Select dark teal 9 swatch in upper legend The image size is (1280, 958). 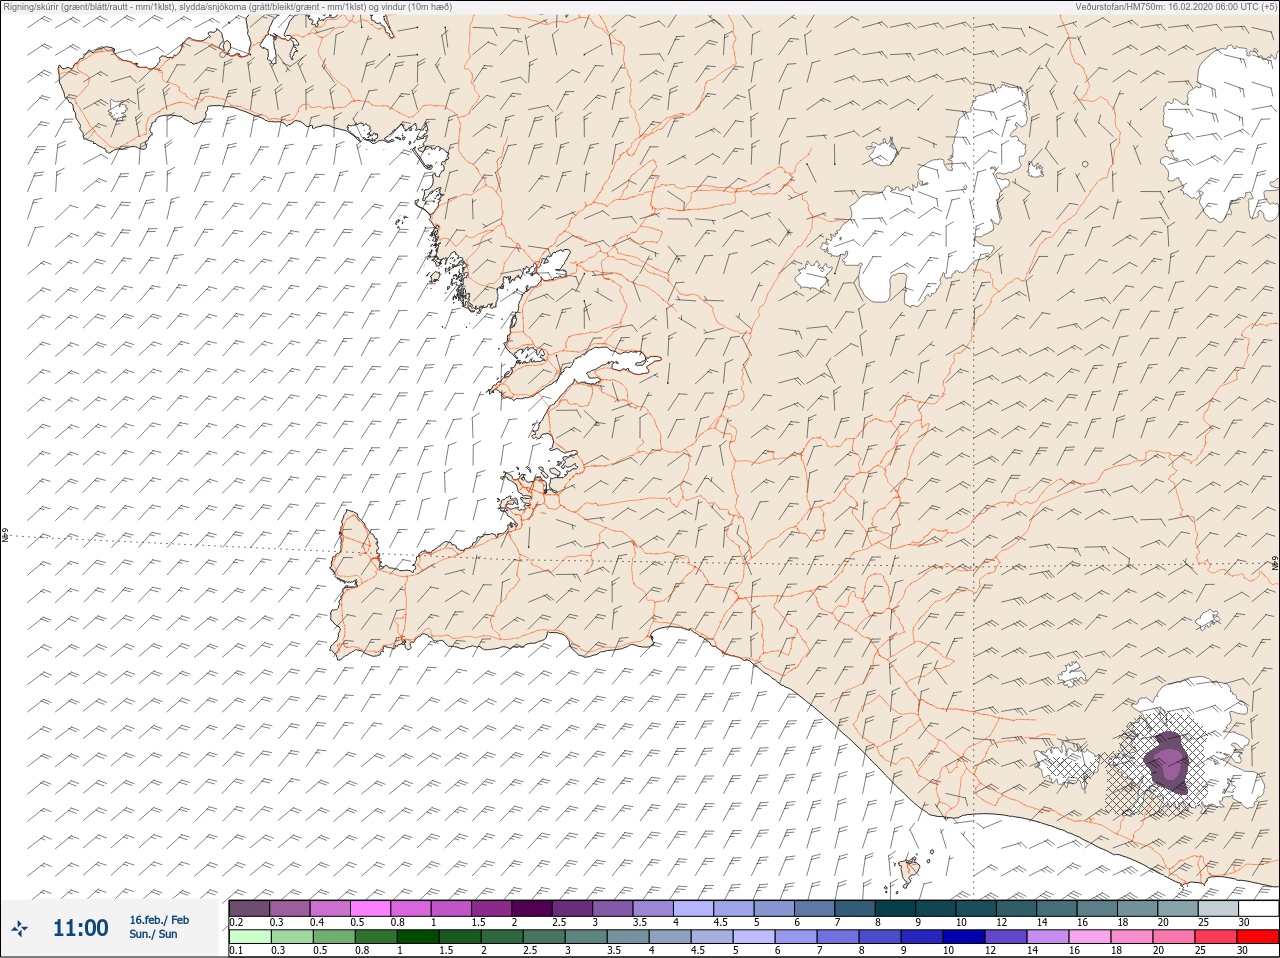936,908
